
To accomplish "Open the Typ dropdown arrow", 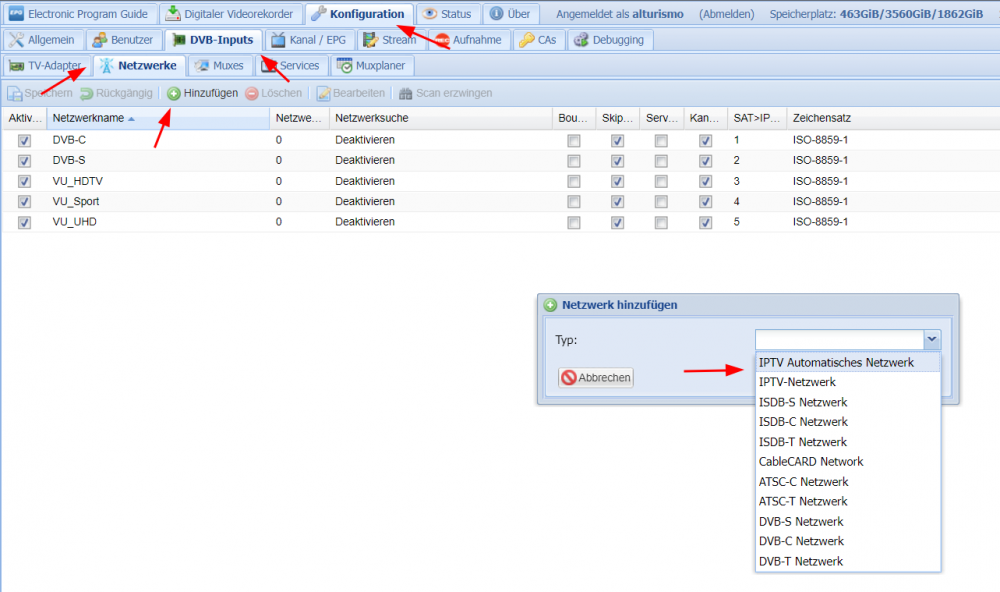I will 932,339.
